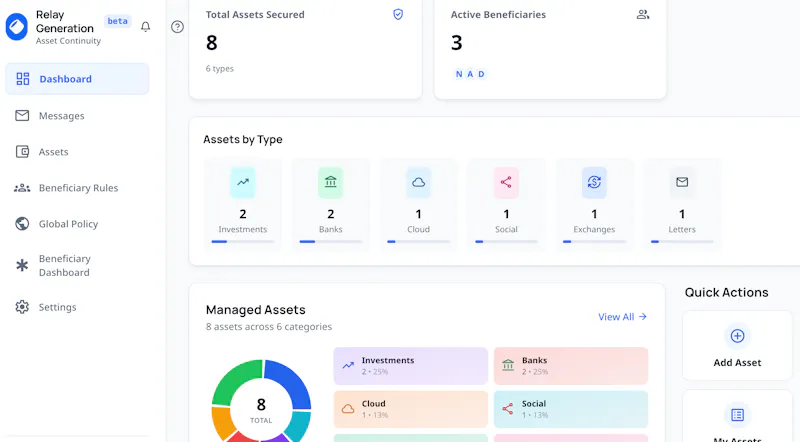Click "6 types" text under total assets

(x=220, y=68)
